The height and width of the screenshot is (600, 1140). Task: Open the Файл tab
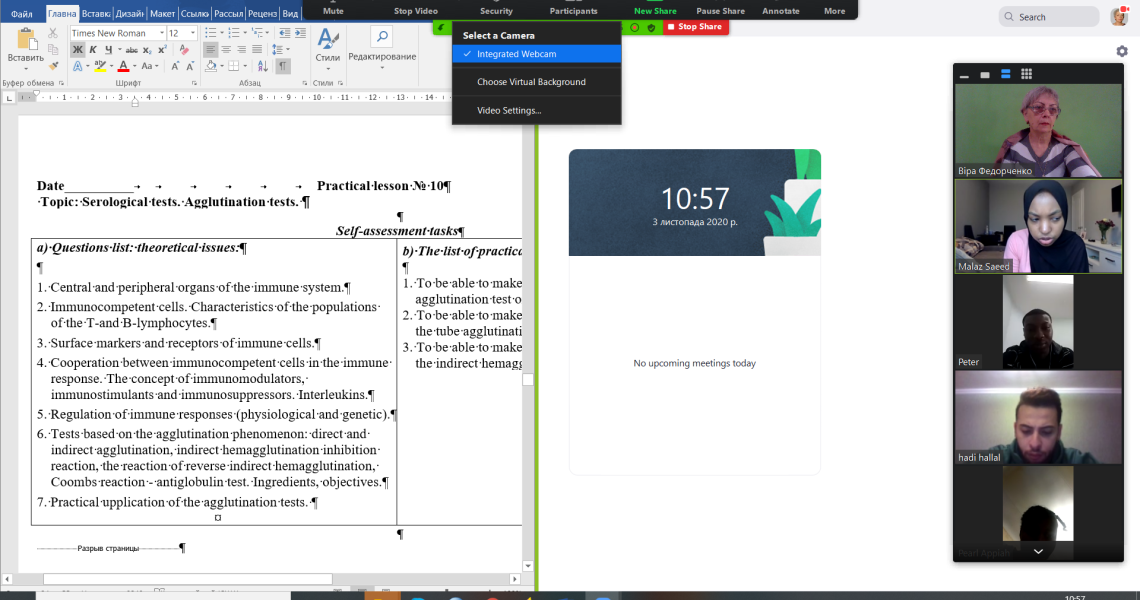(22, 14)
